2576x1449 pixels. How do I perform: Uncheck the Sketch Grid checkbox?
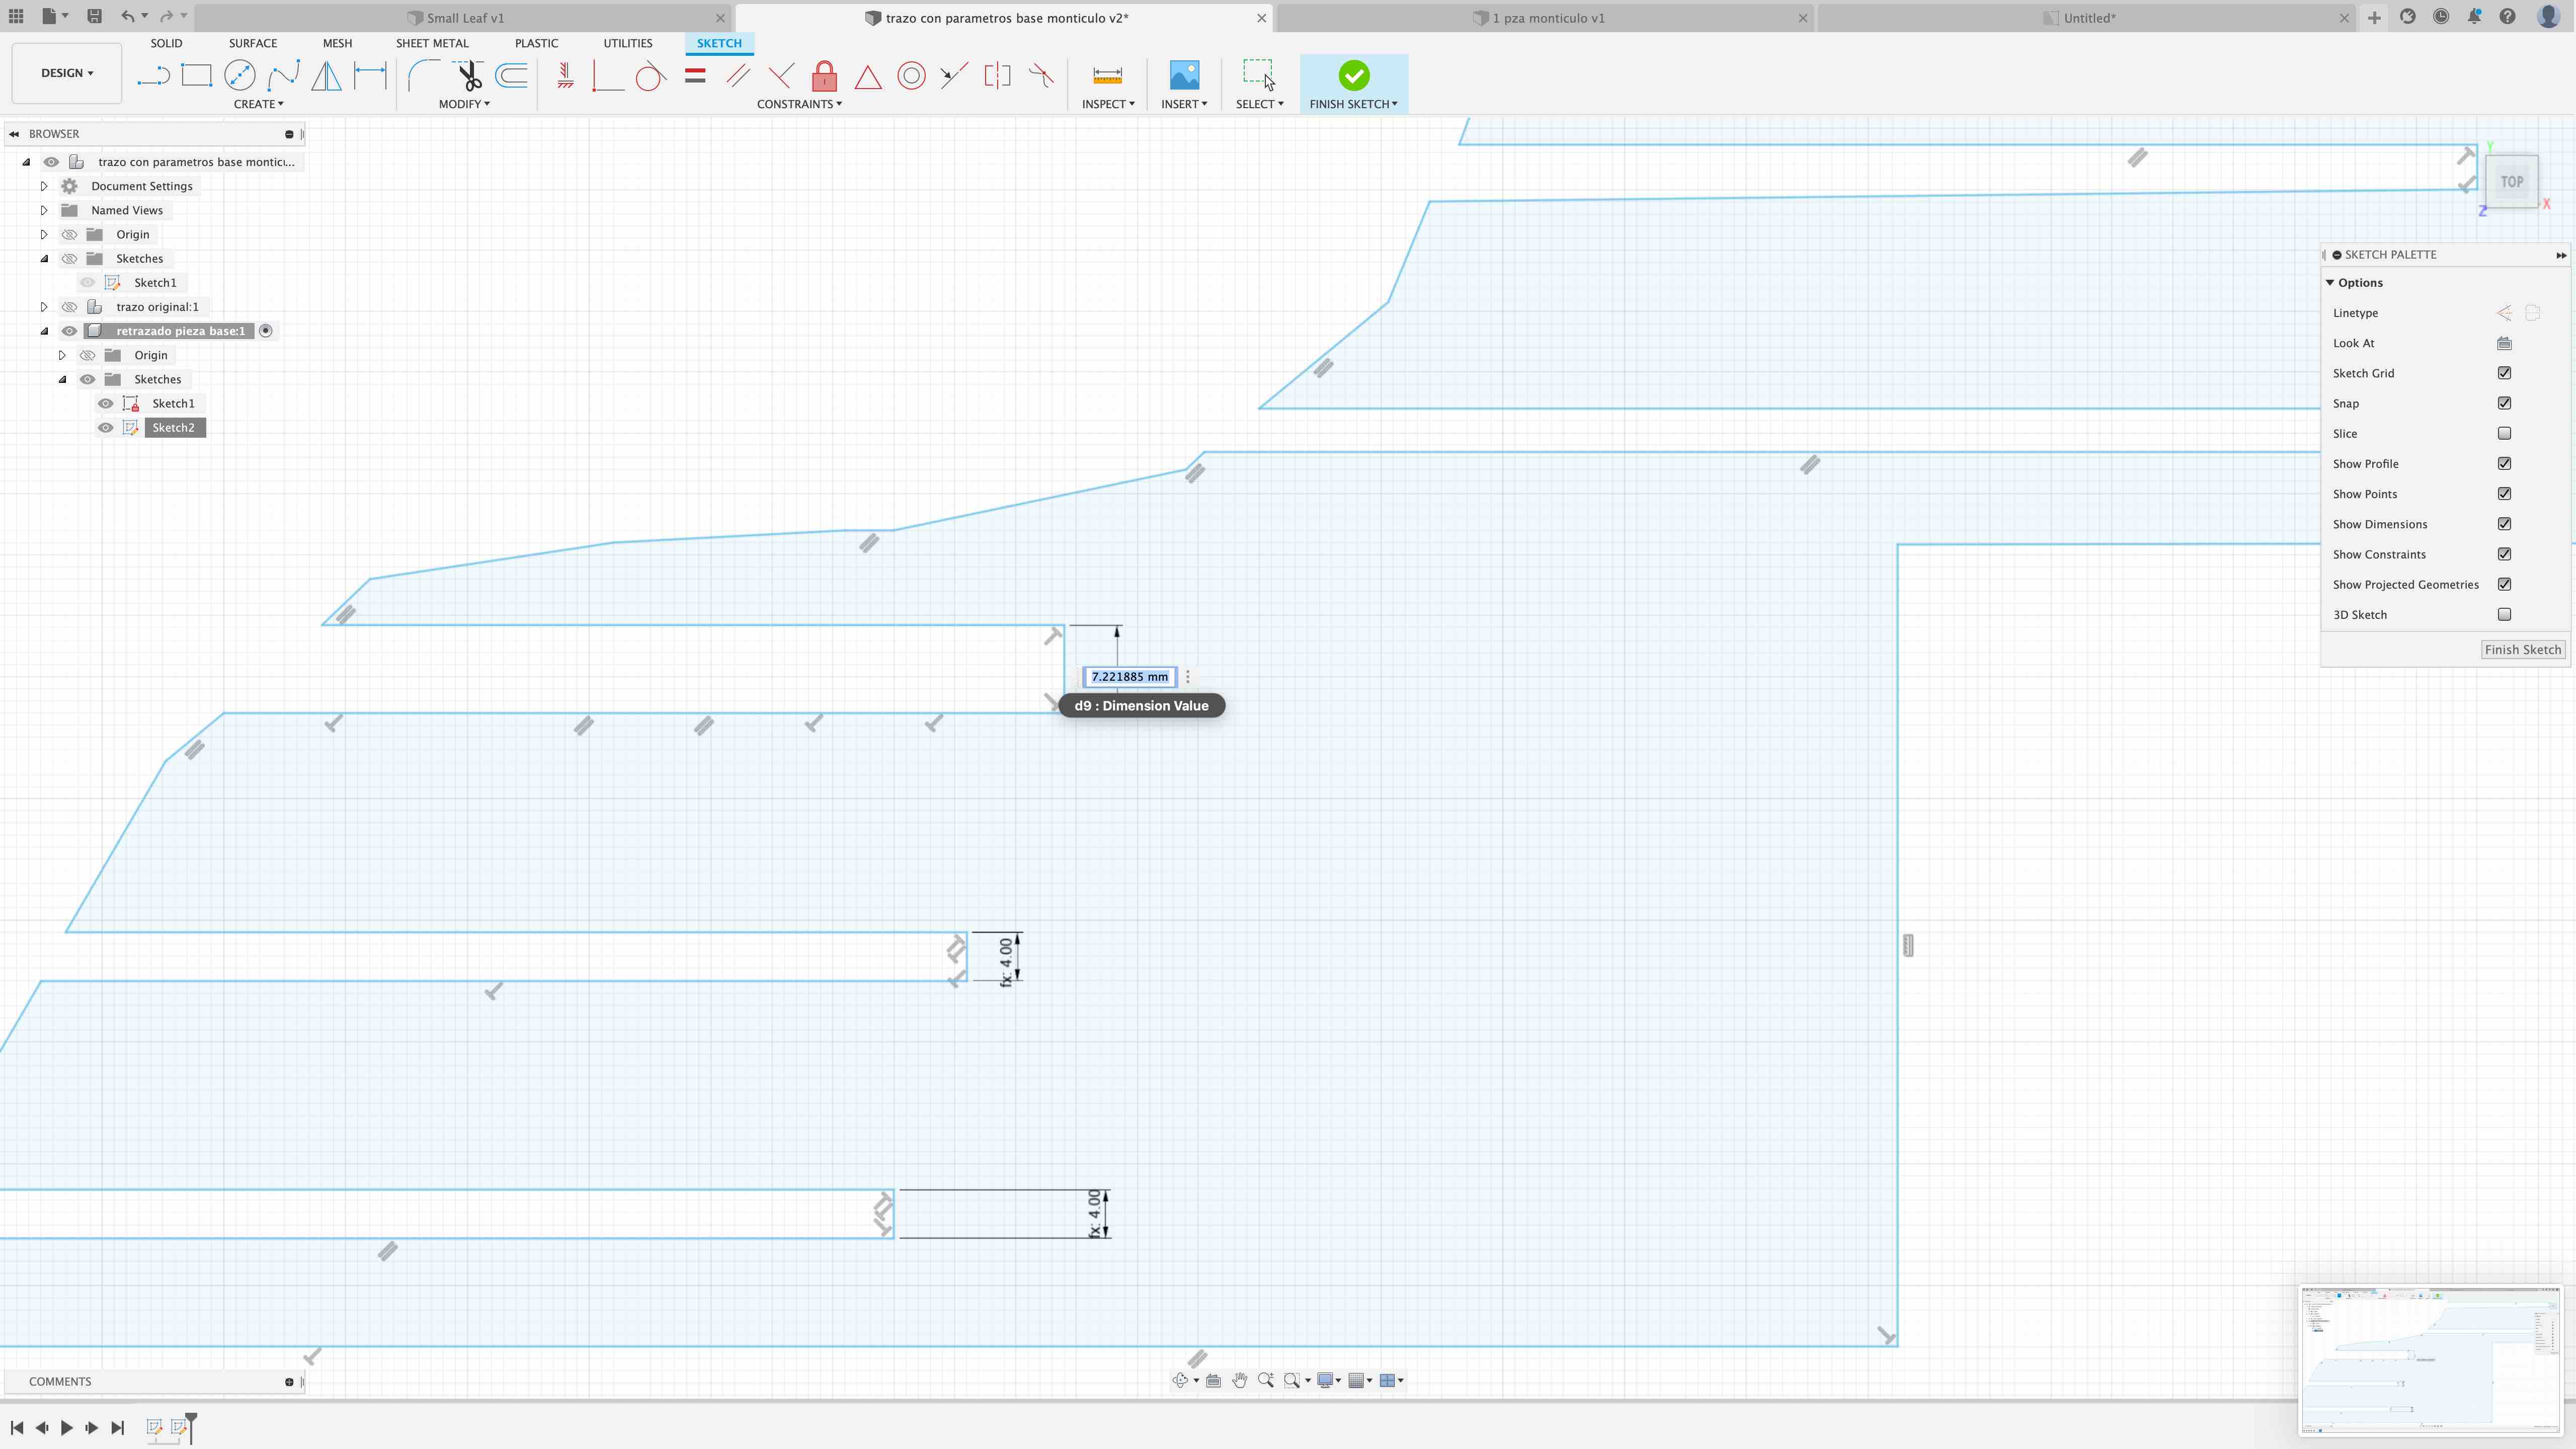click(x=2504, y=373)
